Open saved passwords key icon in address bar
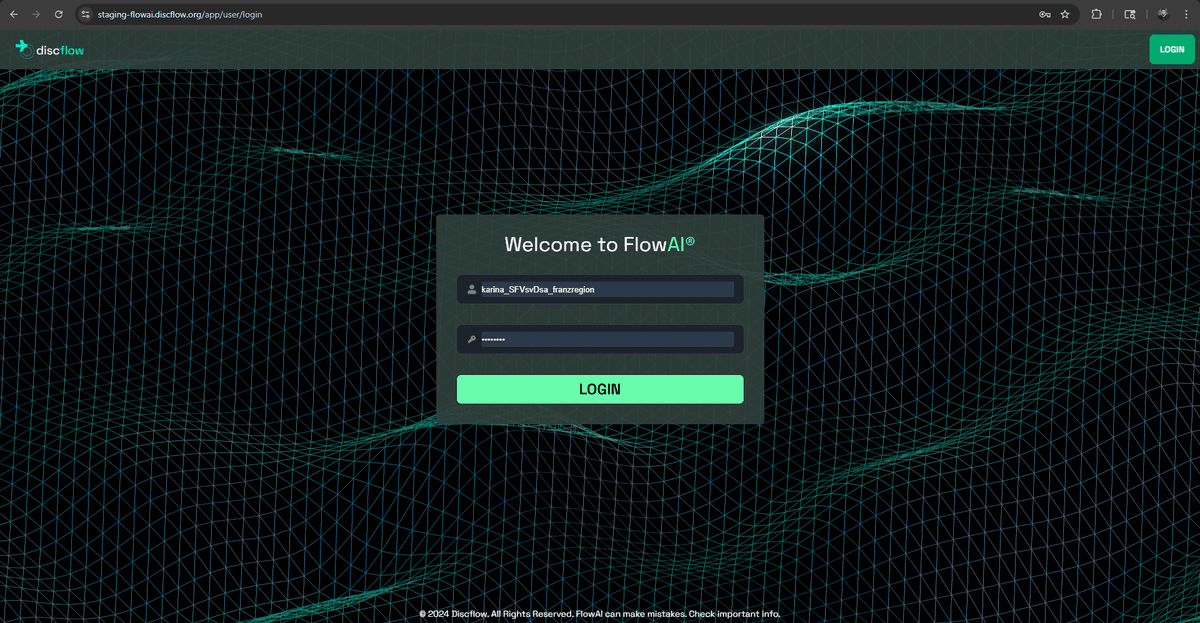The image size is (1200, 623). click(1044, 15)
